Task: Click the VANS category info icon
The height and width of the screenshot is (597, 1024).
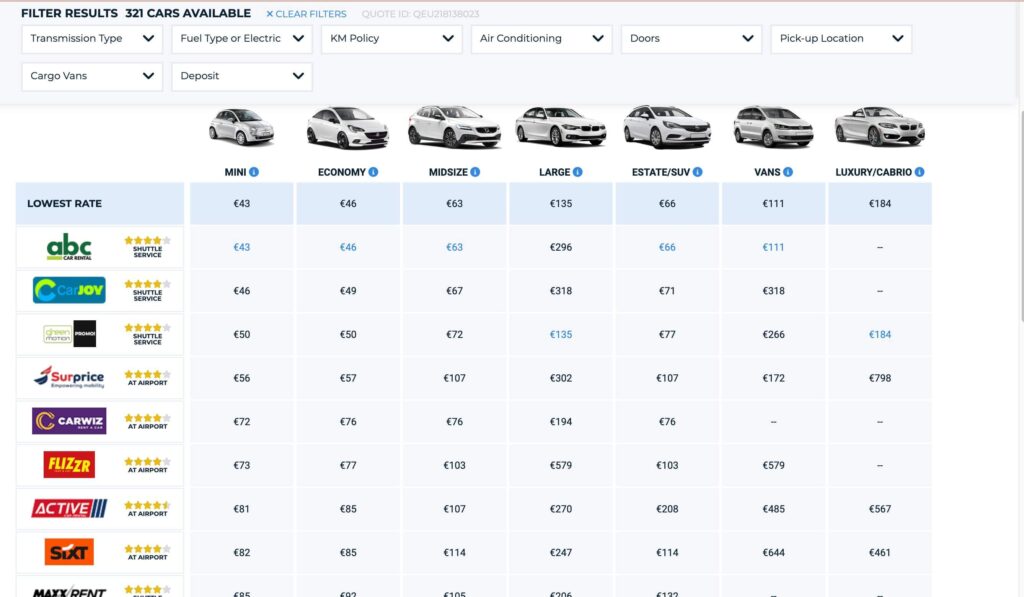Action: pos(788,172)
